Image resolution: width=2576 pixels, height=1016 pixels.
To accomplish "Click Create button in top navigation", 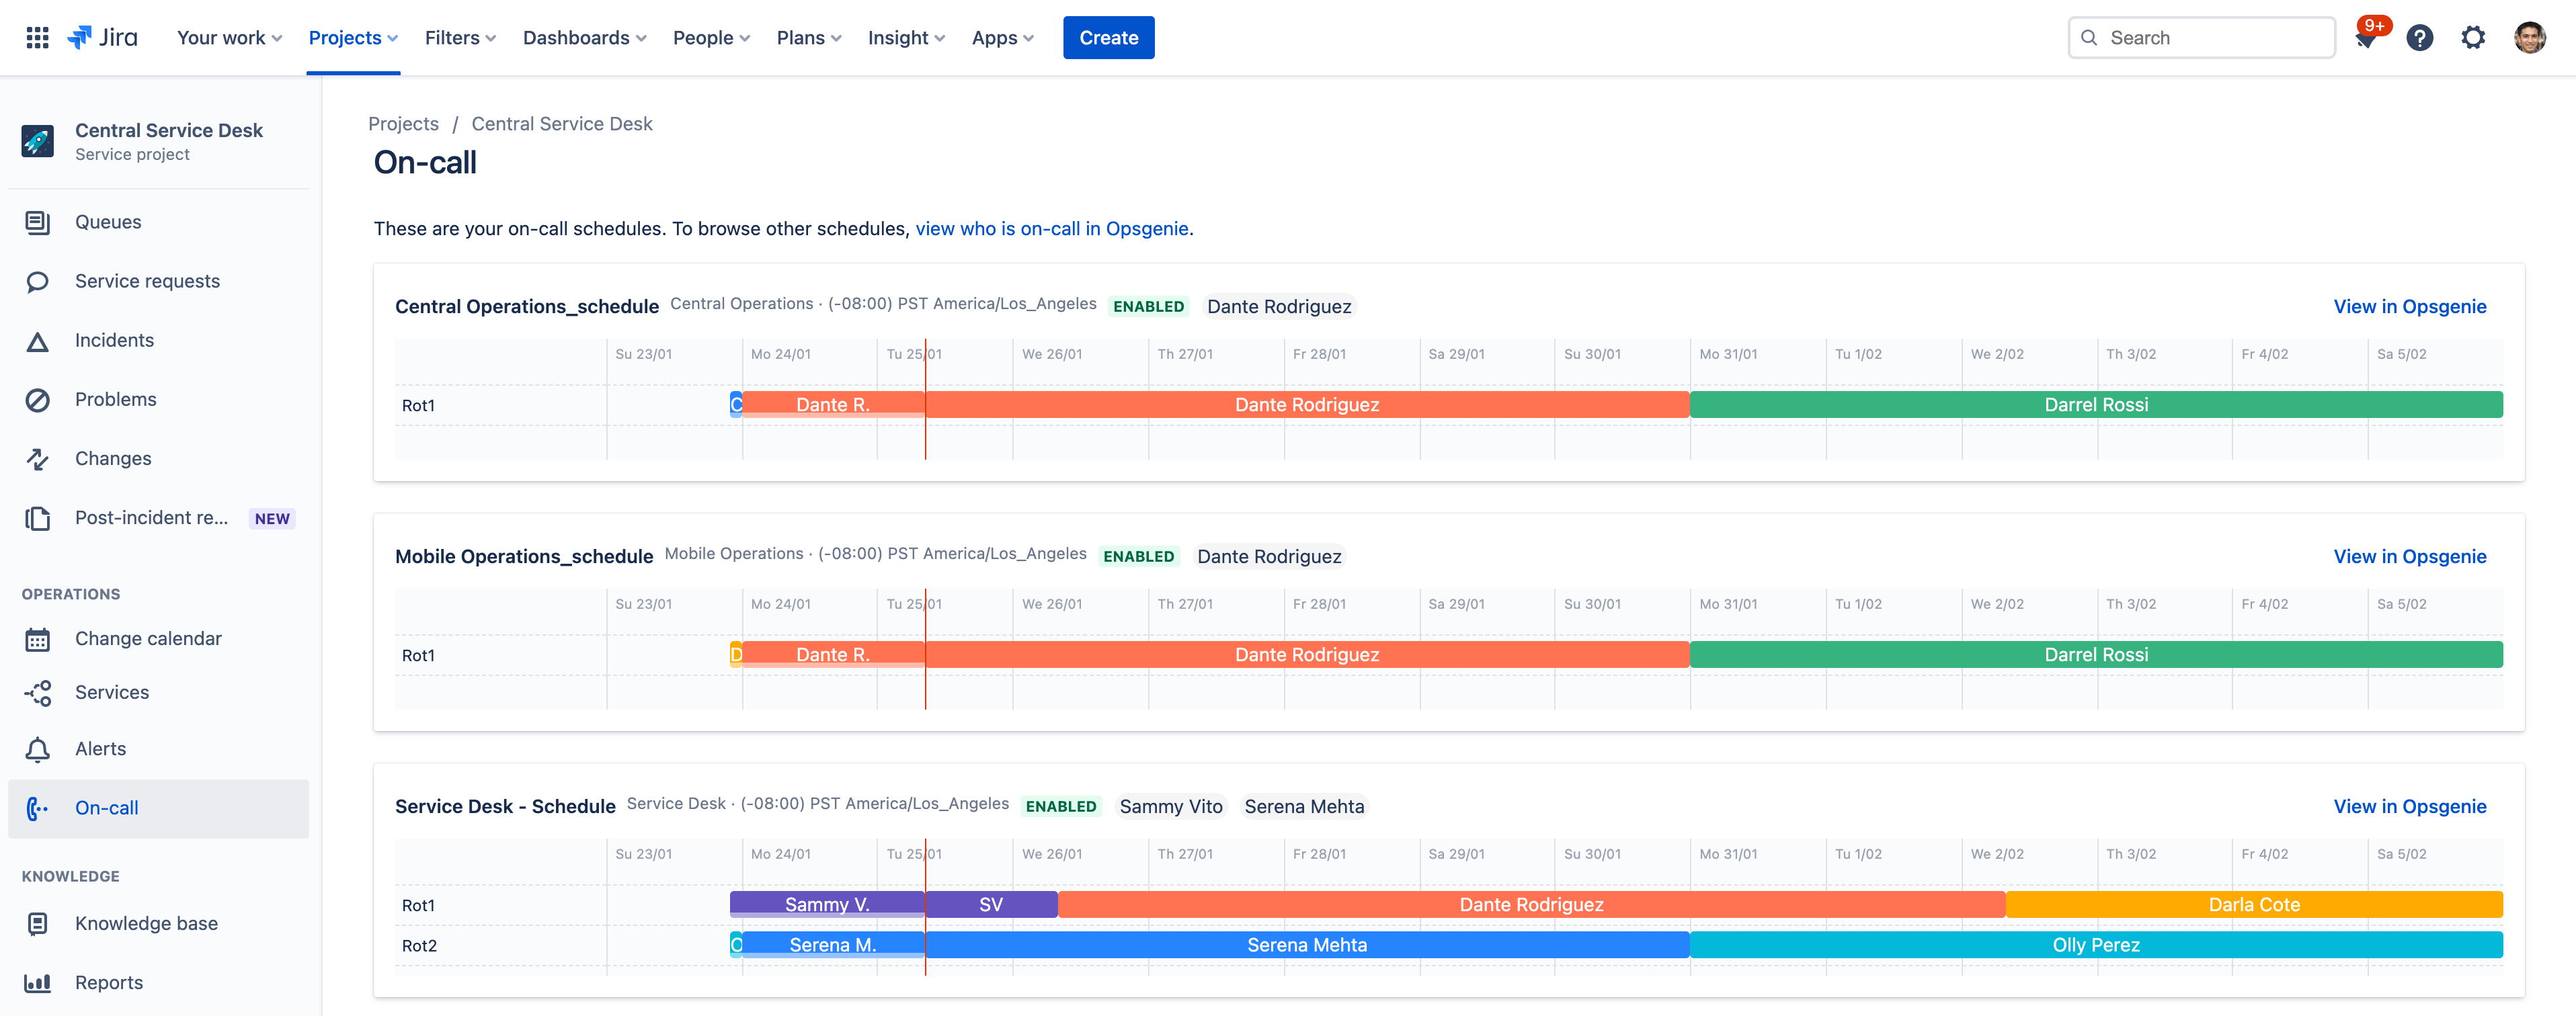I will [x=1109, y=36].
